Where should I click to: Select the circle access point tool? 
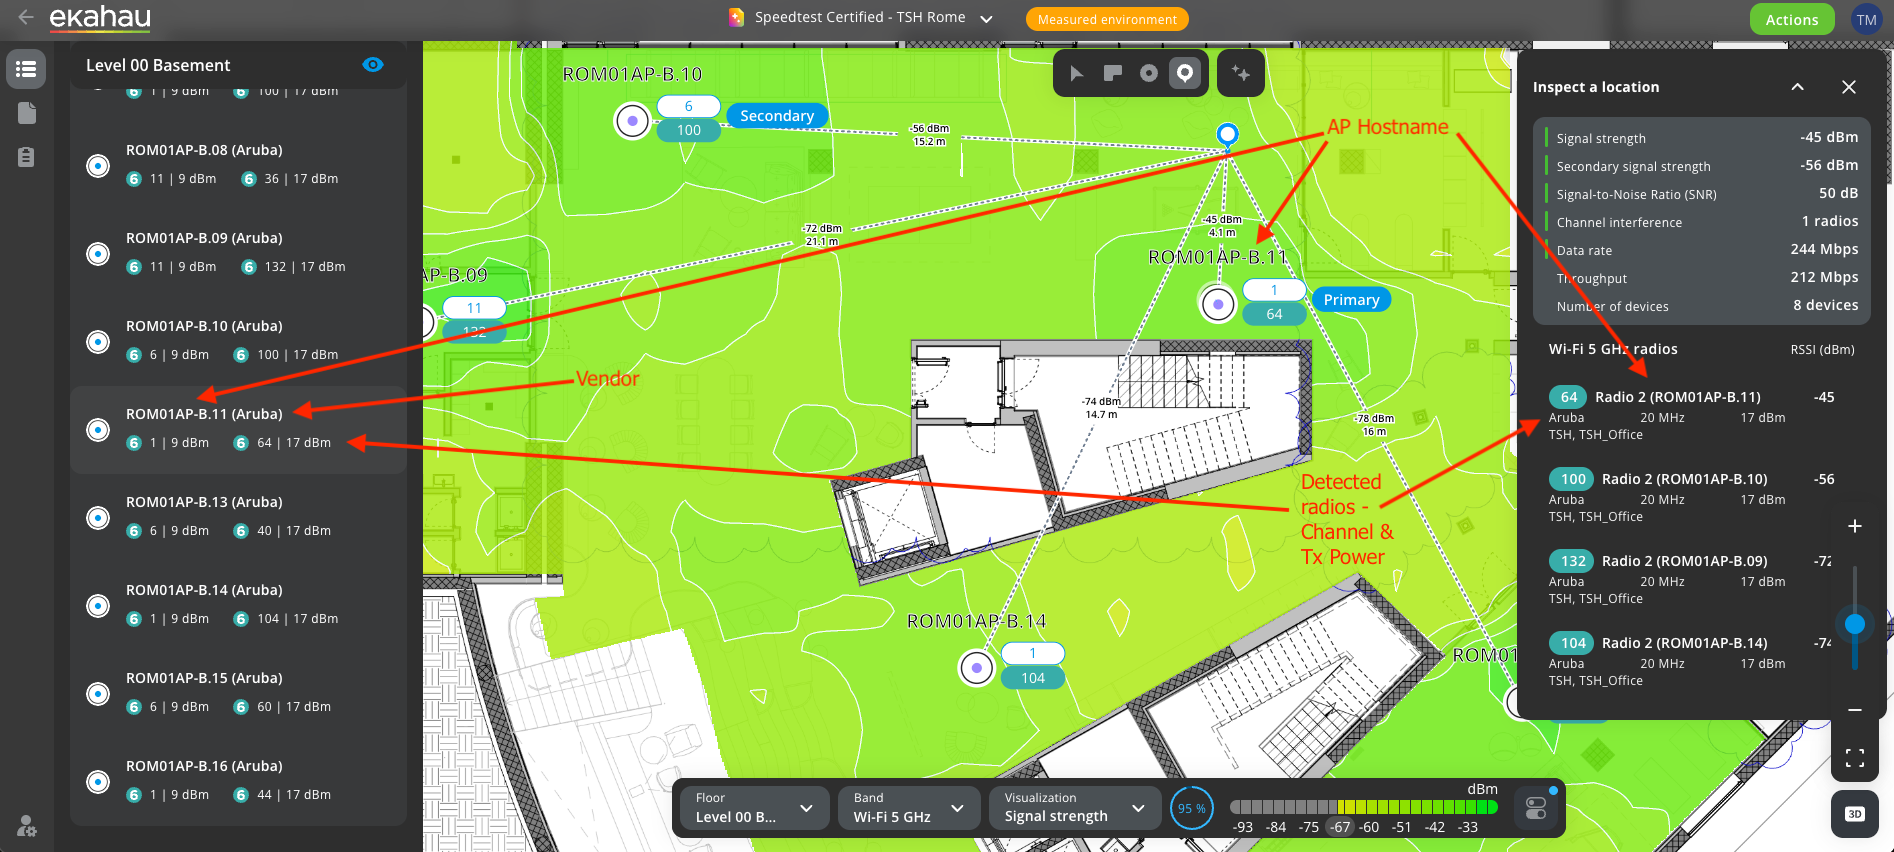pos(1149,73)
